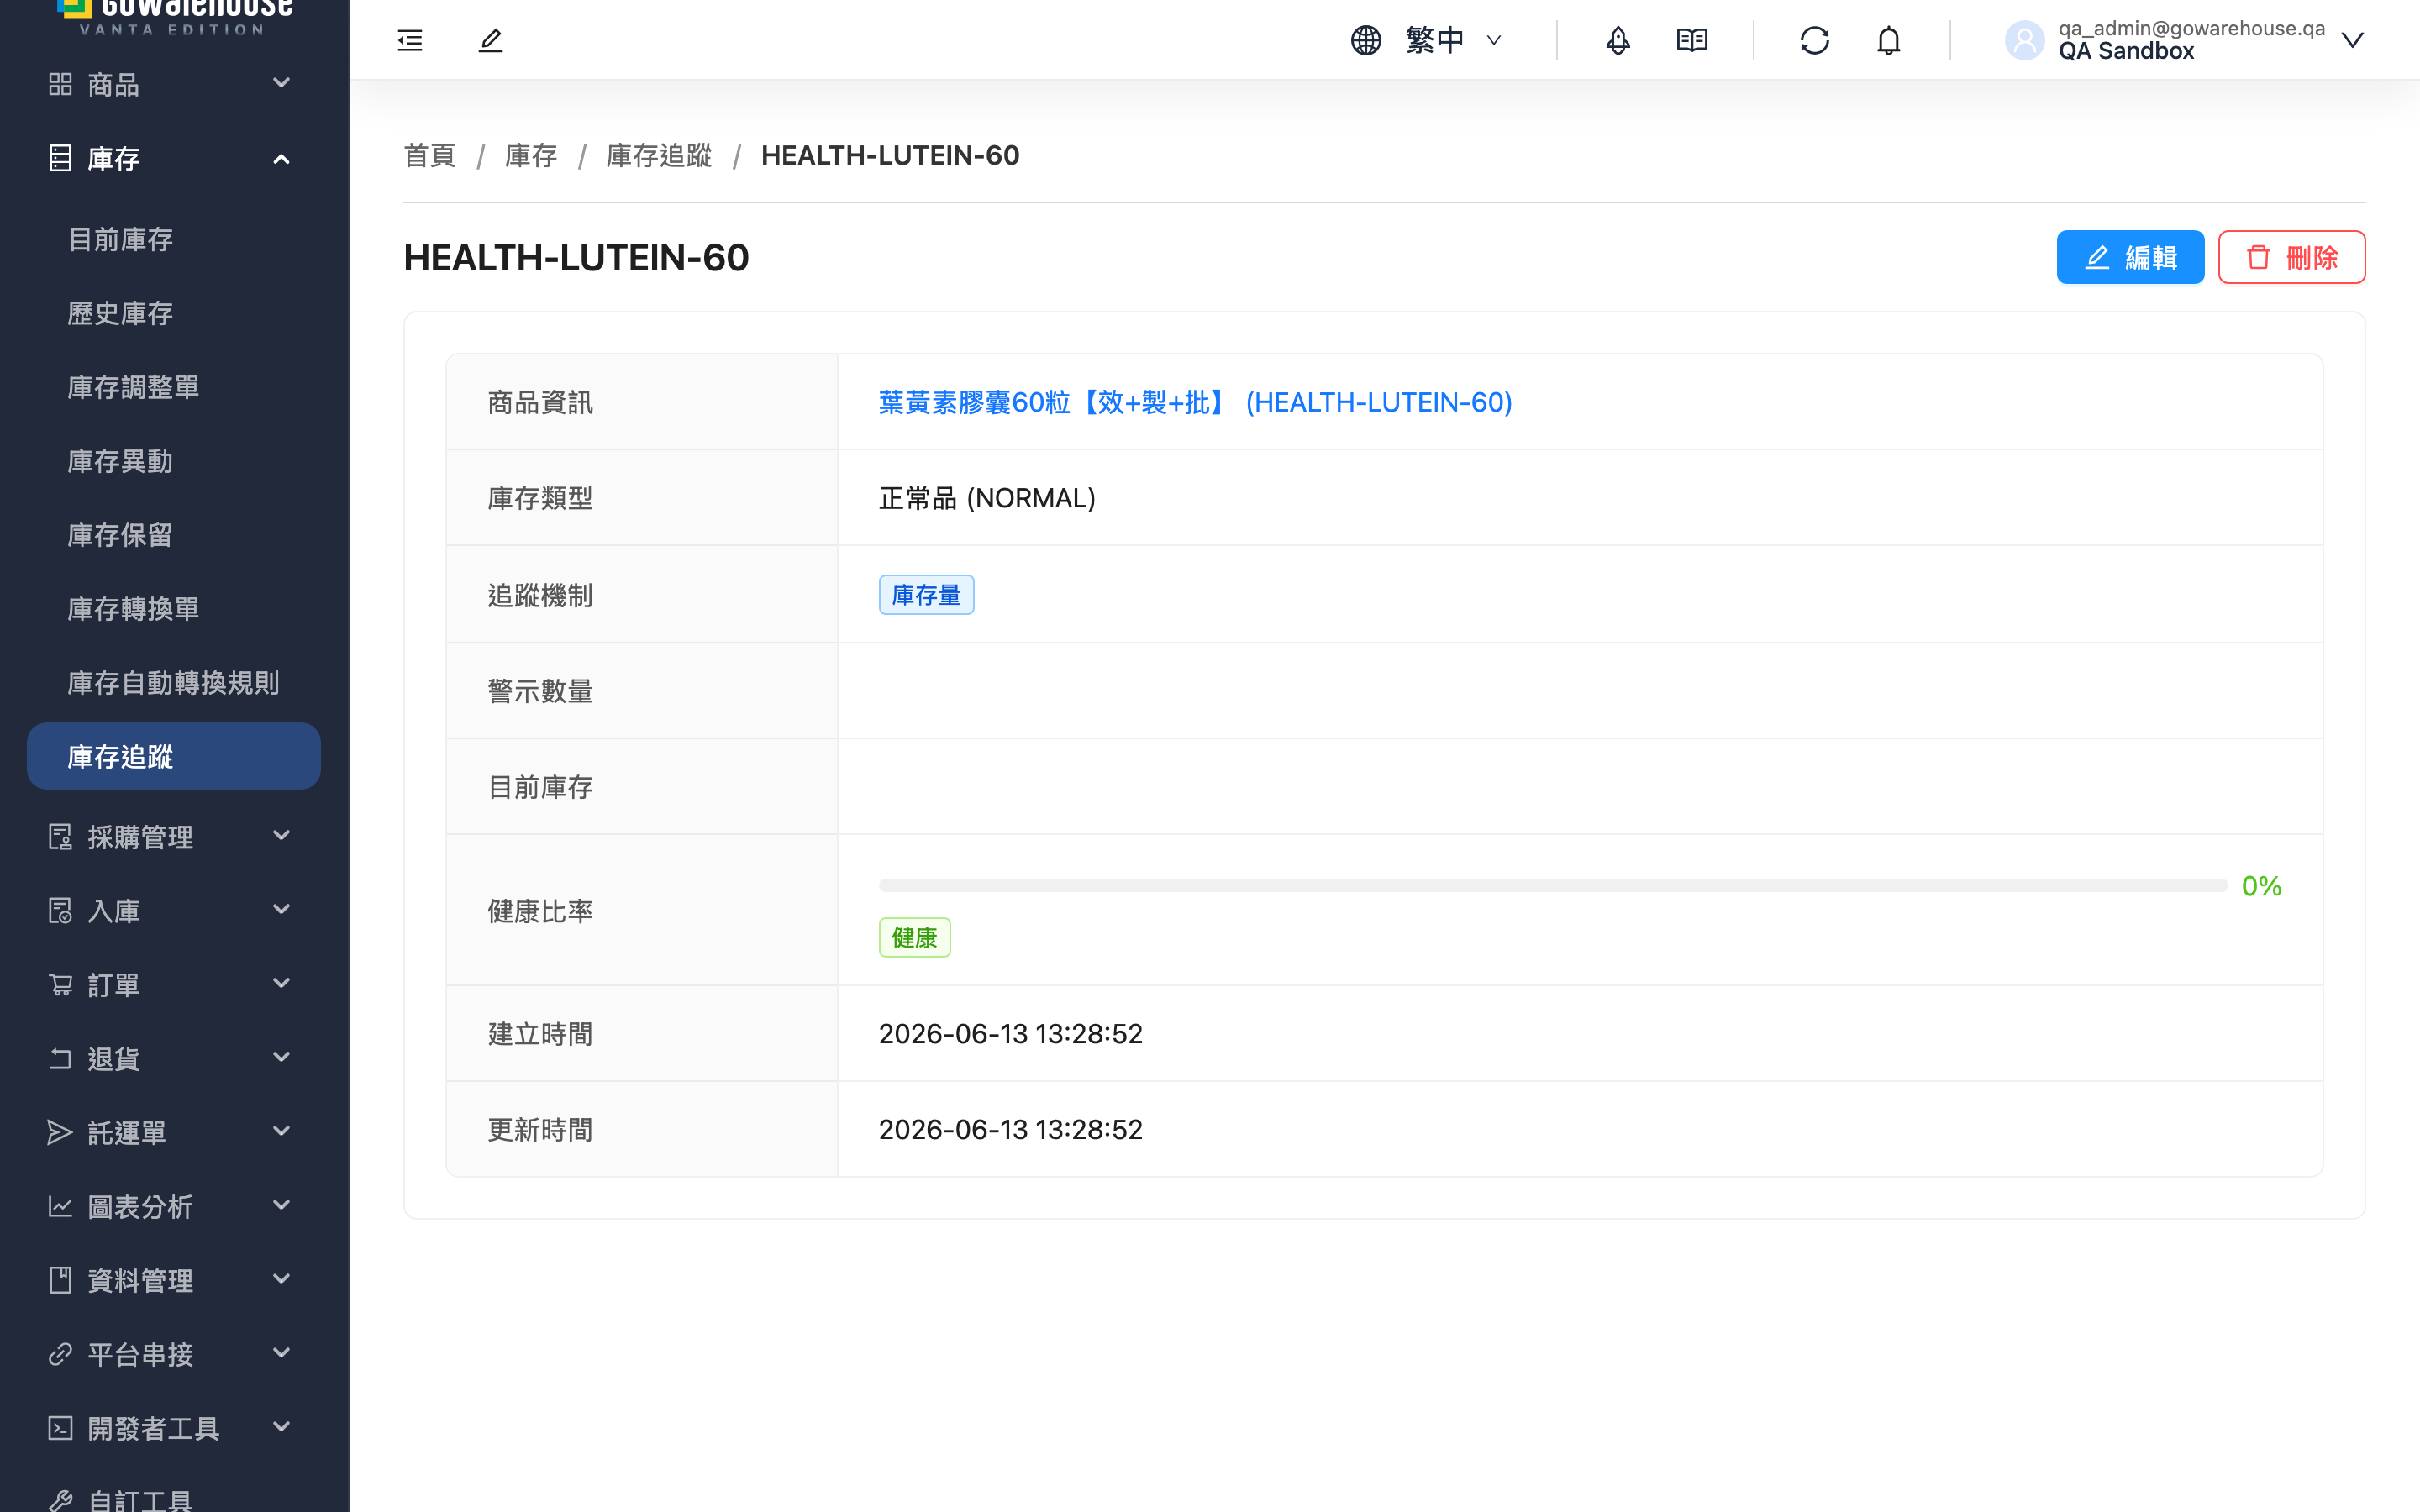Expand the 商品 menu chevron
Viewport: 2420px width, 1512px height.
[282, 83]
